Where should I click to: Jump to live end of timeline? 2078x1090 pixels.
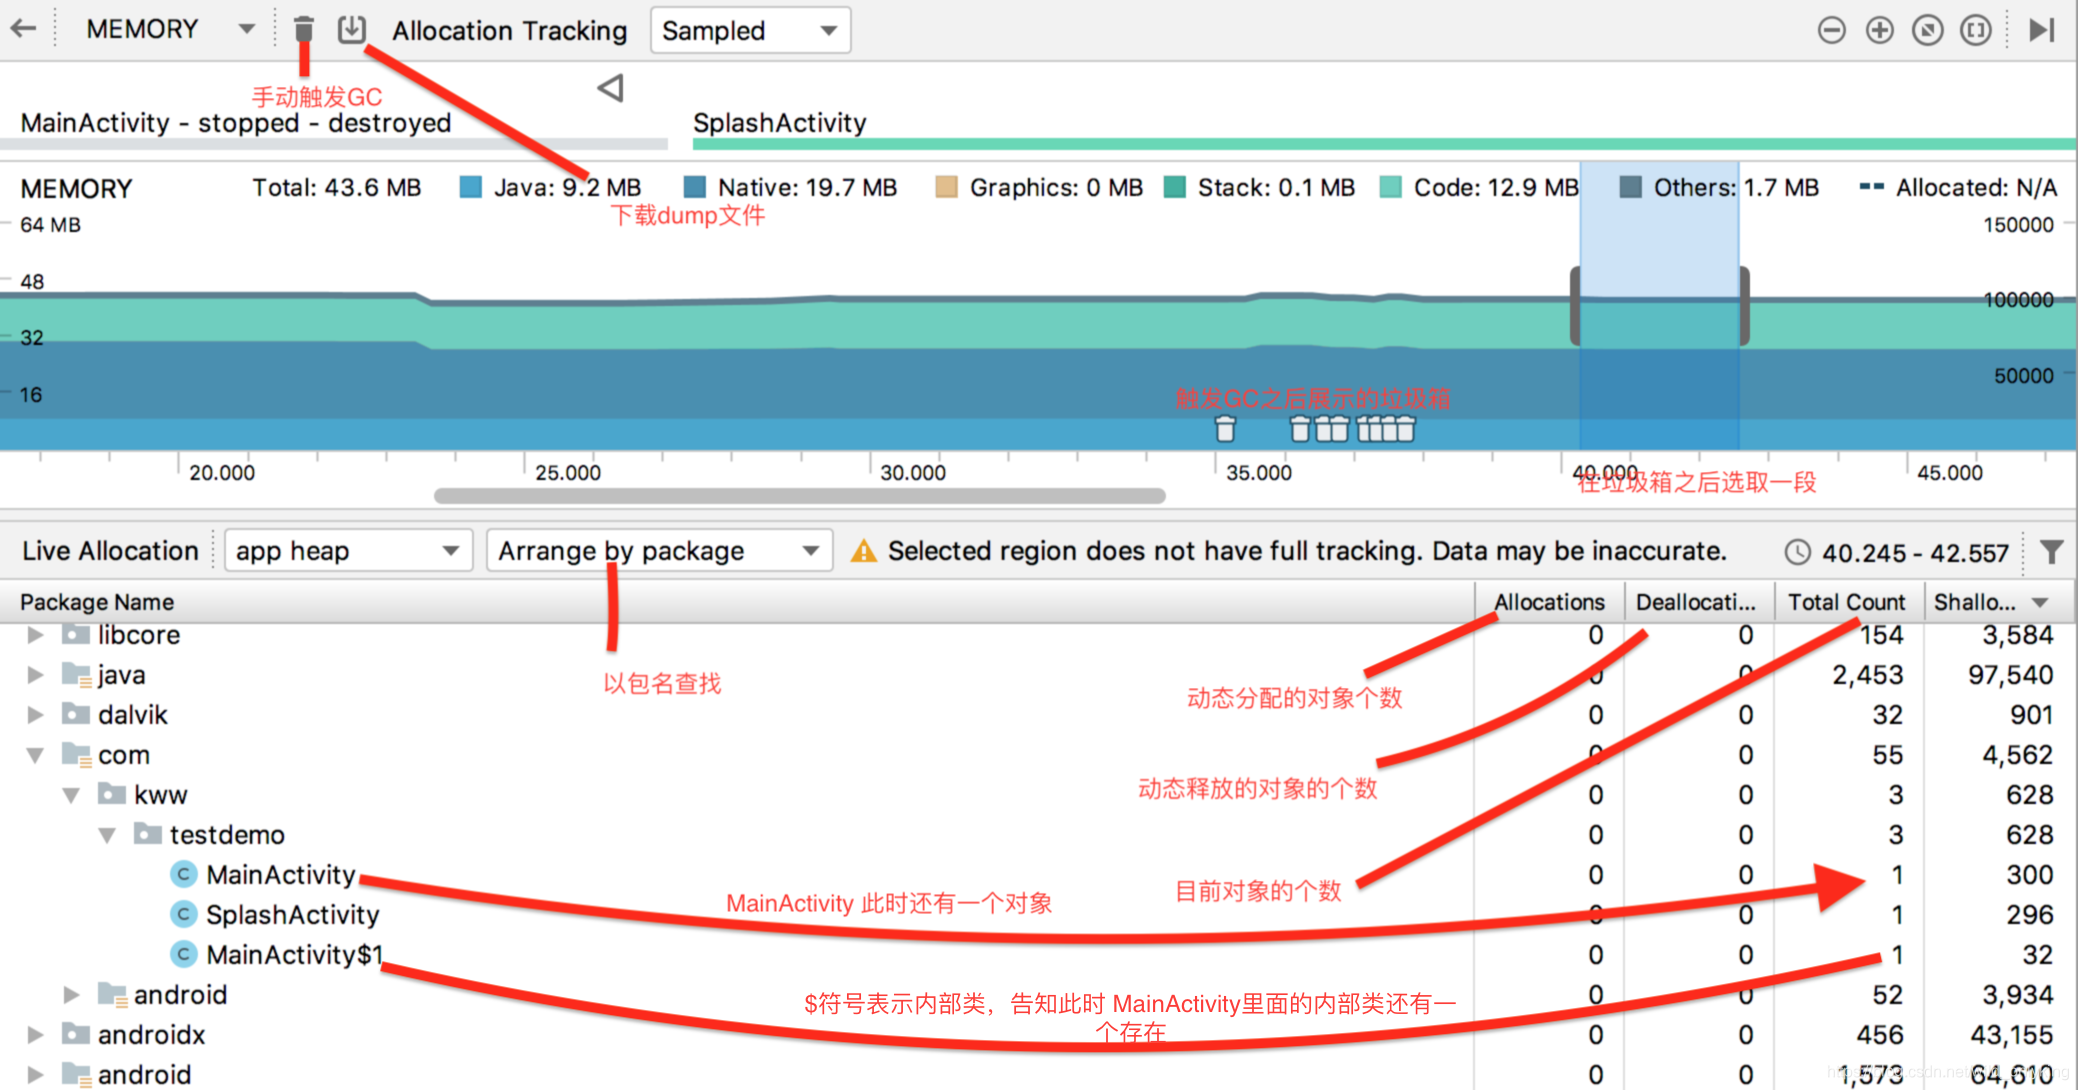coord(2041,30)
